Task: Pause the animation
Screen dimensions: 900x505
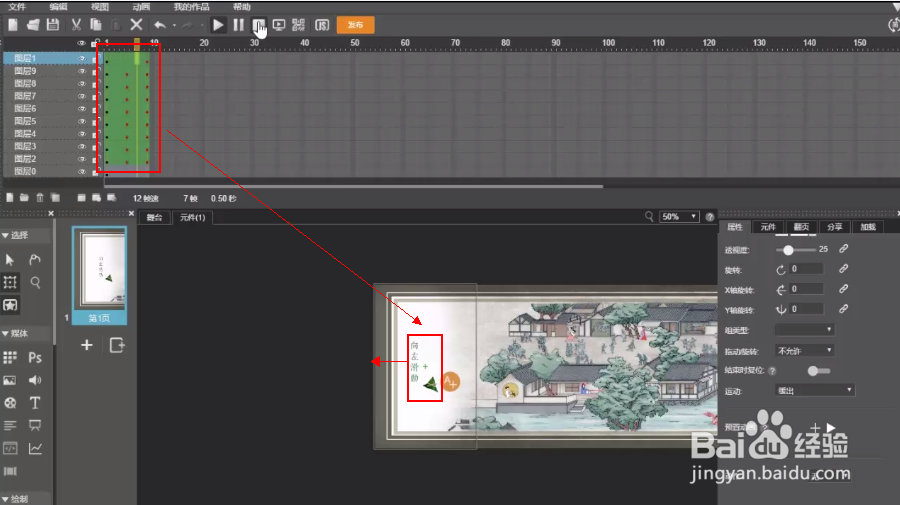Action: [x=238, y=25]
